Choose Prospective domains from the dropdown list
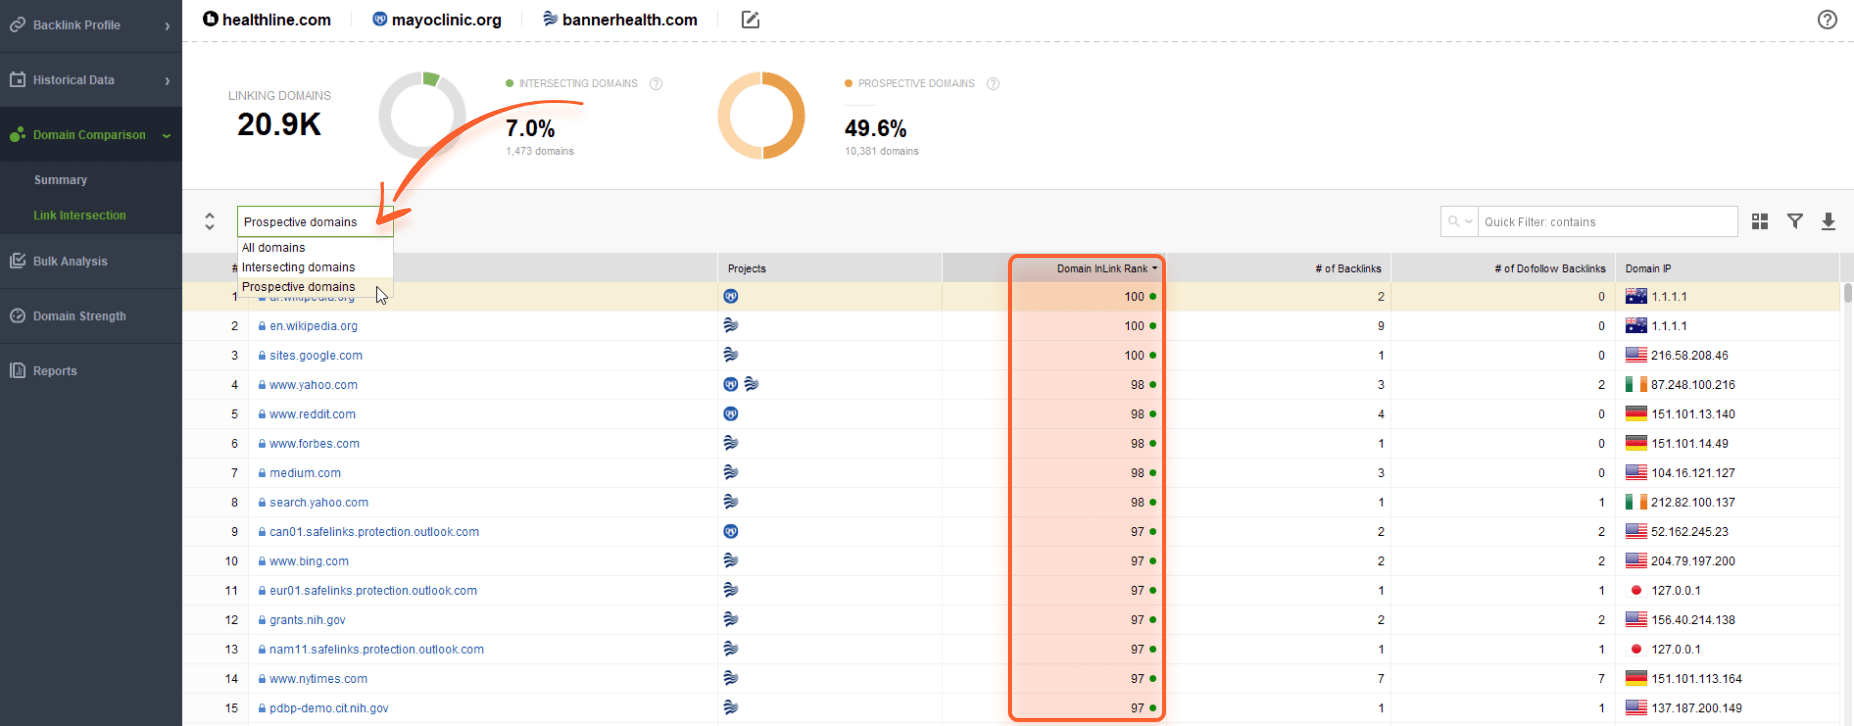 tap(315, 287)
